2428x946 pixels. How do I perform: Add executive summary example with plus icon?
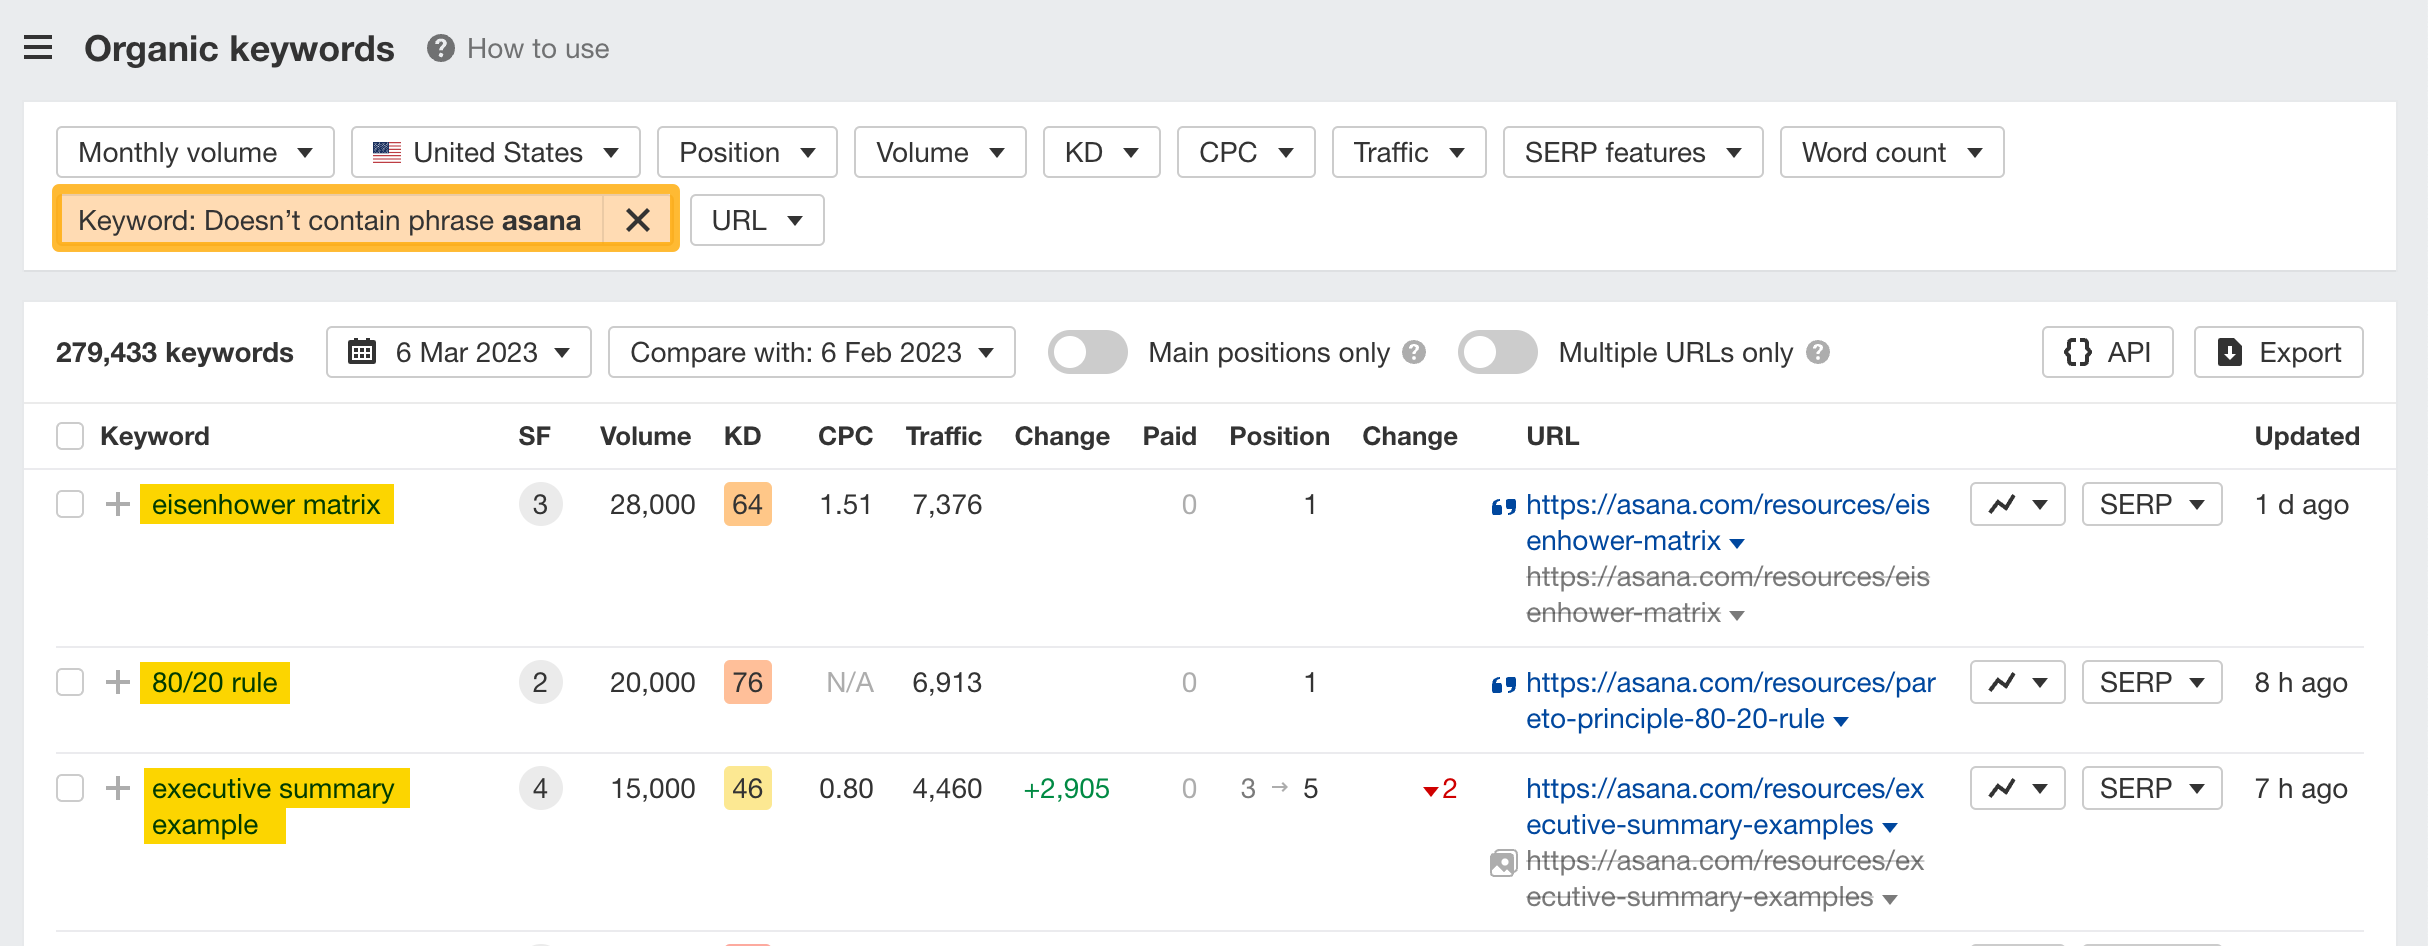(118, 788)
